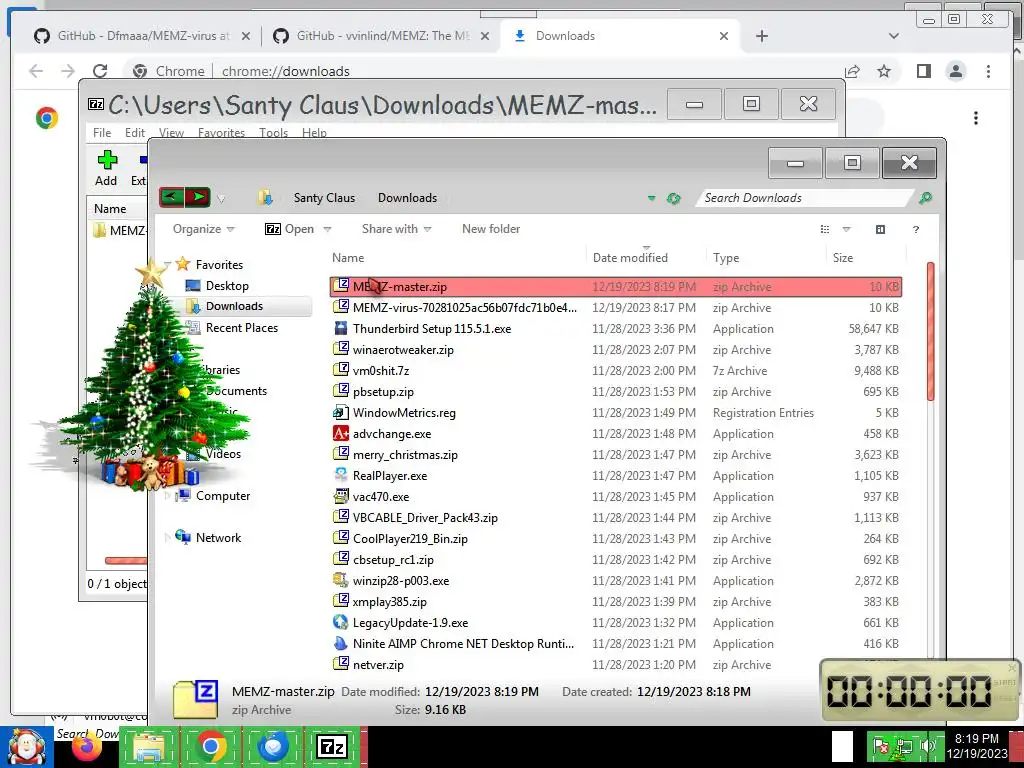Open the Edit menu in 7-Zip
This screenshot has width=1024, height=768.
click(x=135, y=133)
